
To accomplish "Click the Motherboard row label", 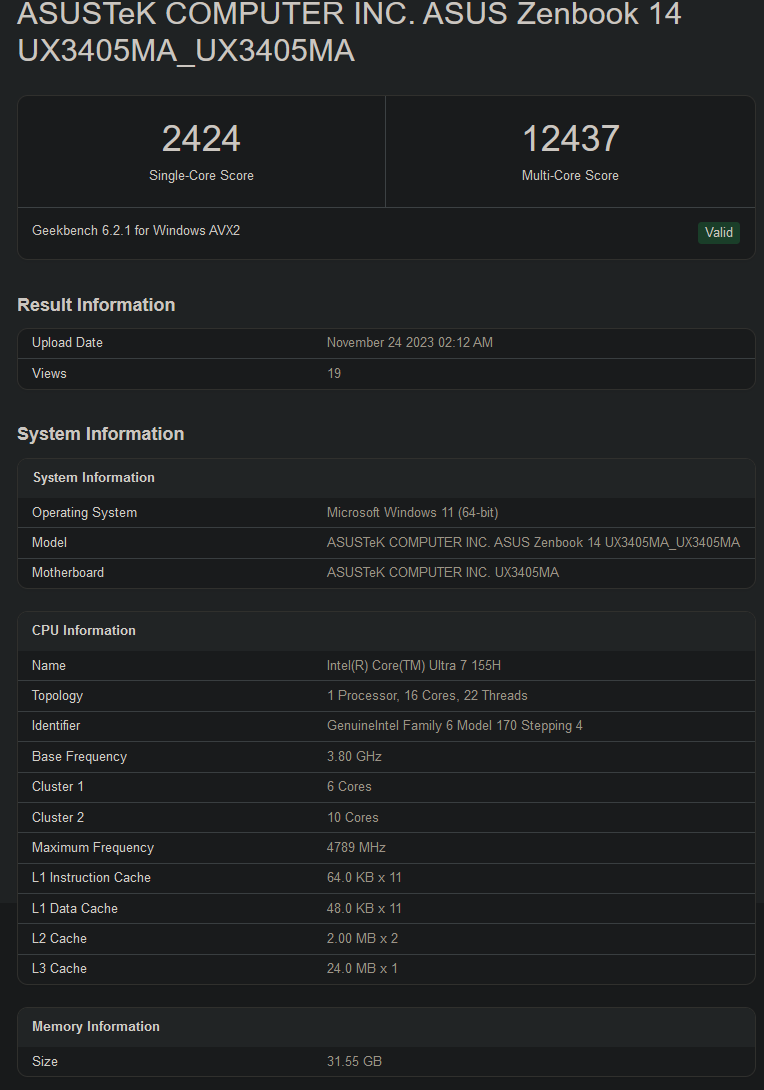I will (x=67, y=572).
